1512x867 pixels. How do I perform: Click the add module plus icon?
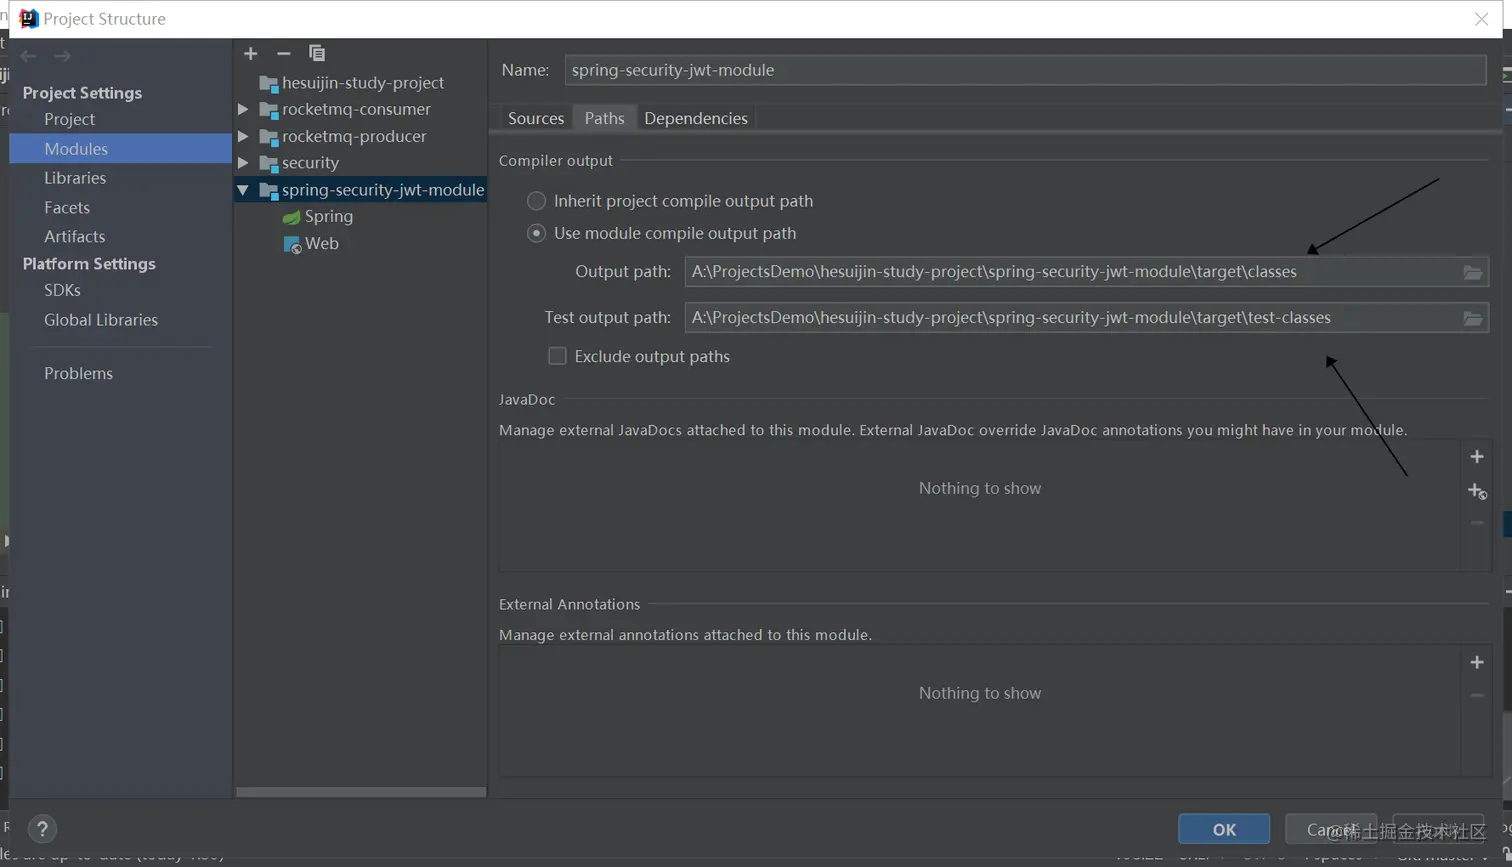[x=251, y=53]
